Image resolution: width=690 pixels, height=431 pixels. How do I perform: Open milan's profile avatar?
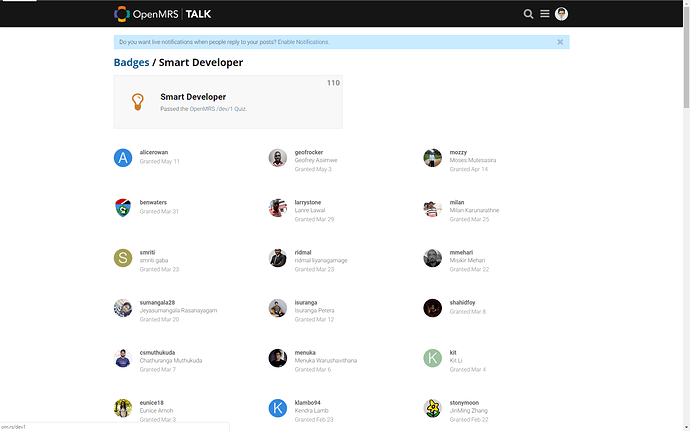pyautogui.click(x=433, y=208)
